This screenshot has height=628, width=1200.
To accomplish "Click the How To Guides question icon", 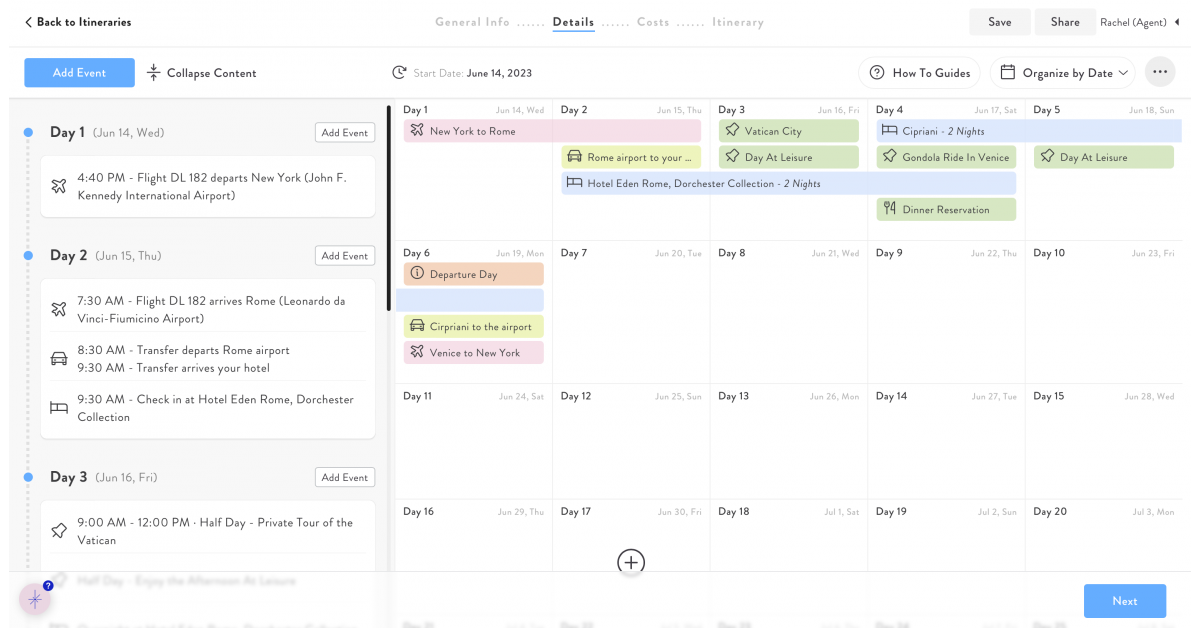I will tap(877, 73).
